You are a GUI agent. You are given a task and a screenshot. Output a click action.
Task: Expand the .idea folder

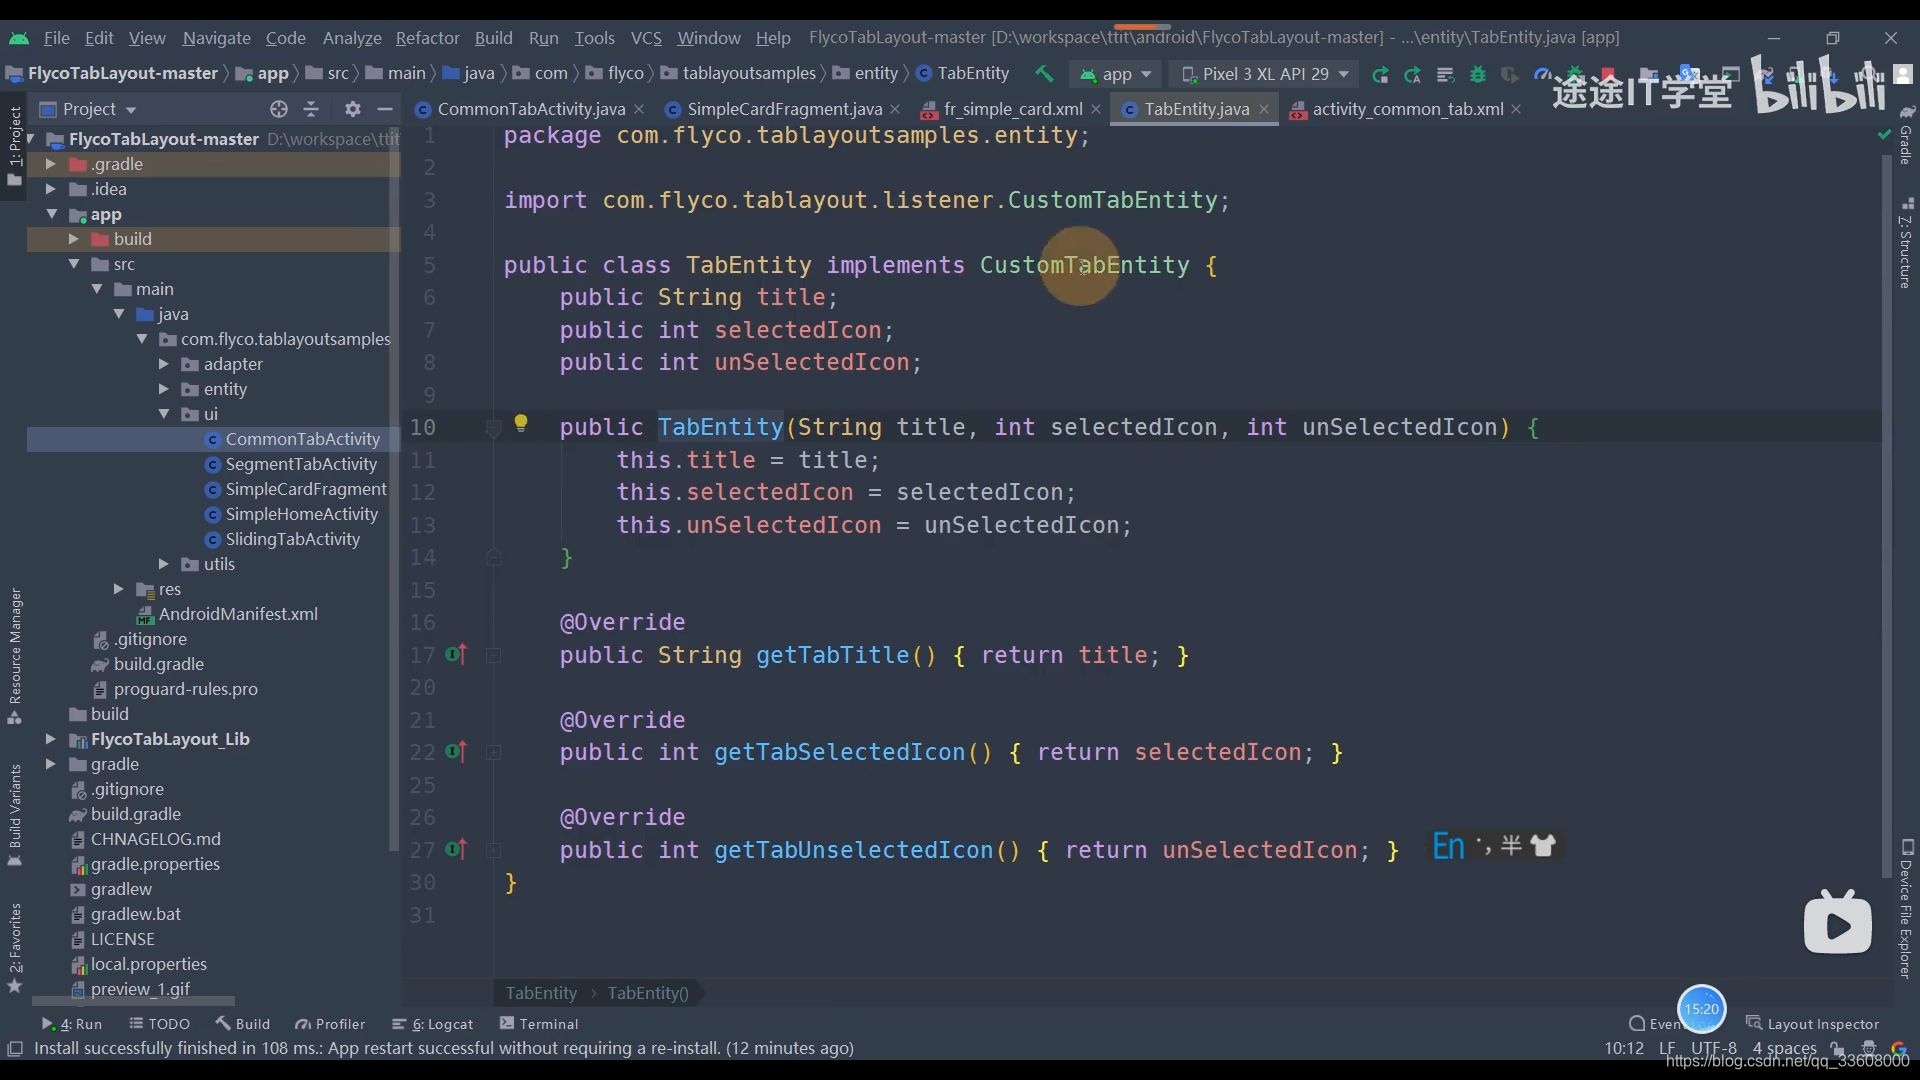pos(50,189)
